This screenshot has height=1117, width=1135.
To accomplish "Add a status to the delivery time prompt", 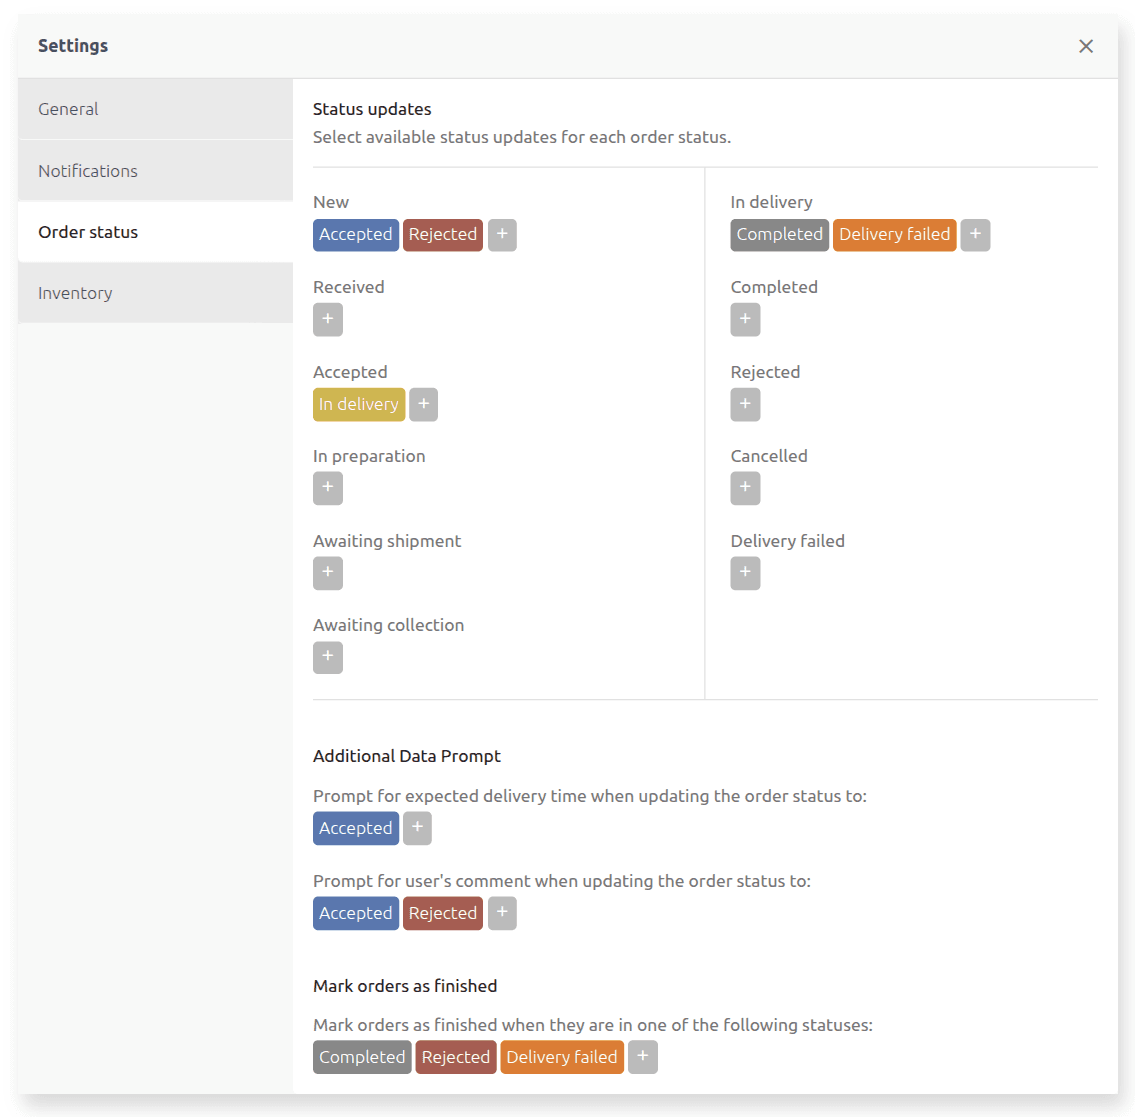I will (x=417, y=828).
